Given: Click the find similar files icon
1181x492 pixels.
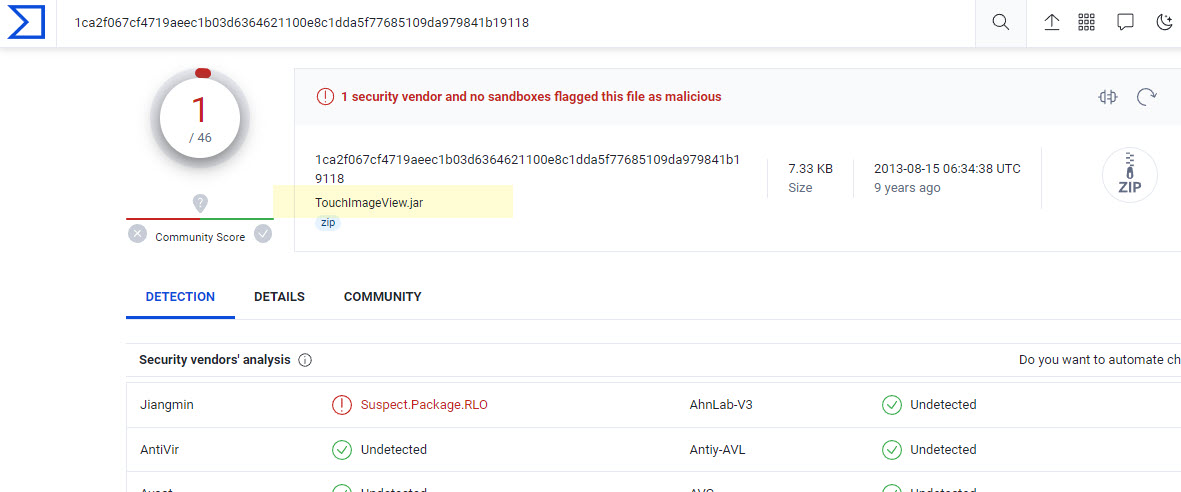Looking at the screenshot, I should tap(1107, 97).
